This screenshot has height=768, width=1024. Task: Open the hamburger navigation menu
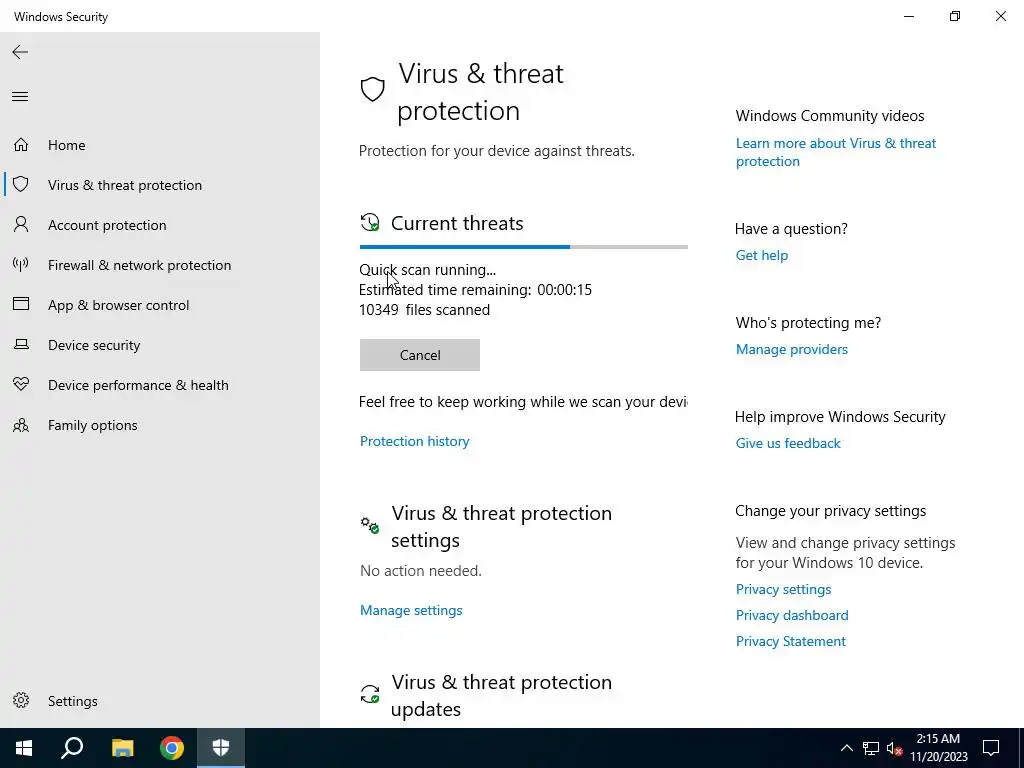[20, 97]
